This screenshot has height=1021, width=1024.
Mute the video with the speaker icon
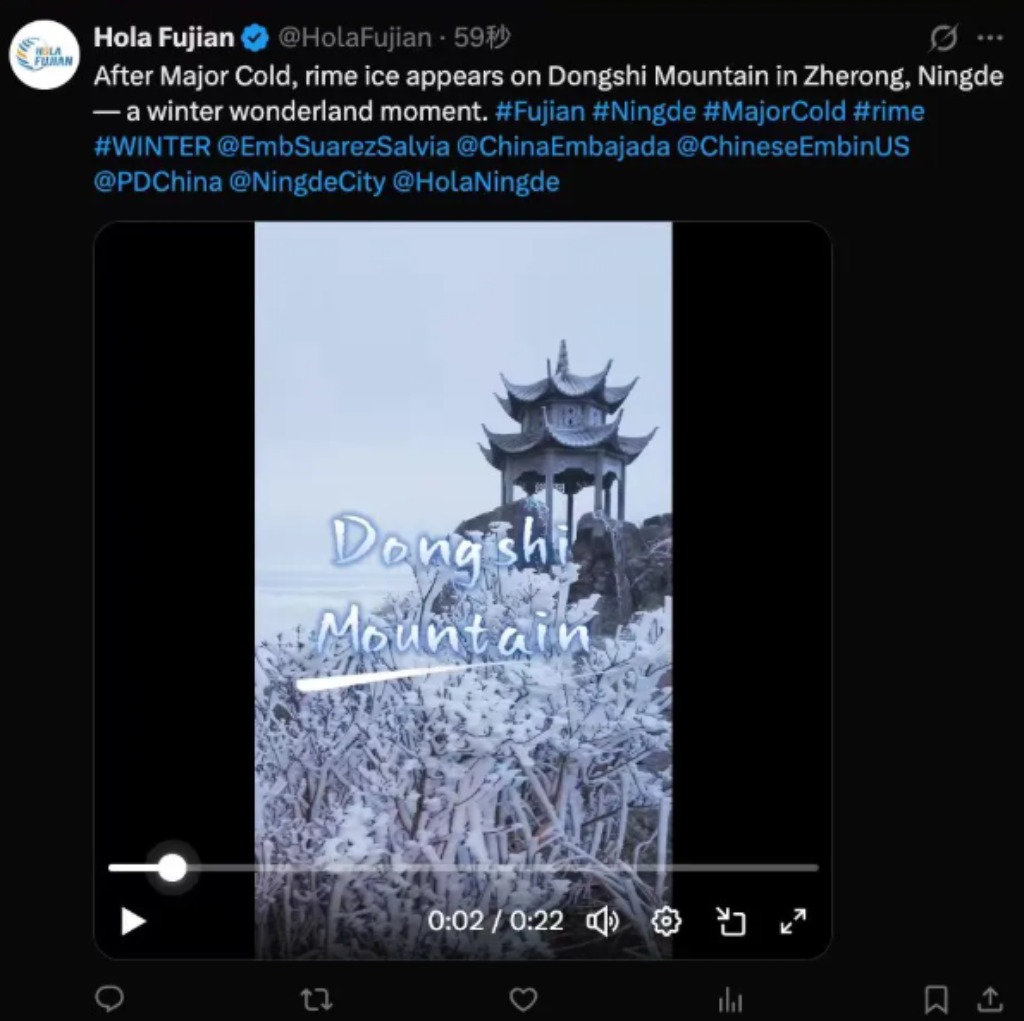click(x=603, y=922)
